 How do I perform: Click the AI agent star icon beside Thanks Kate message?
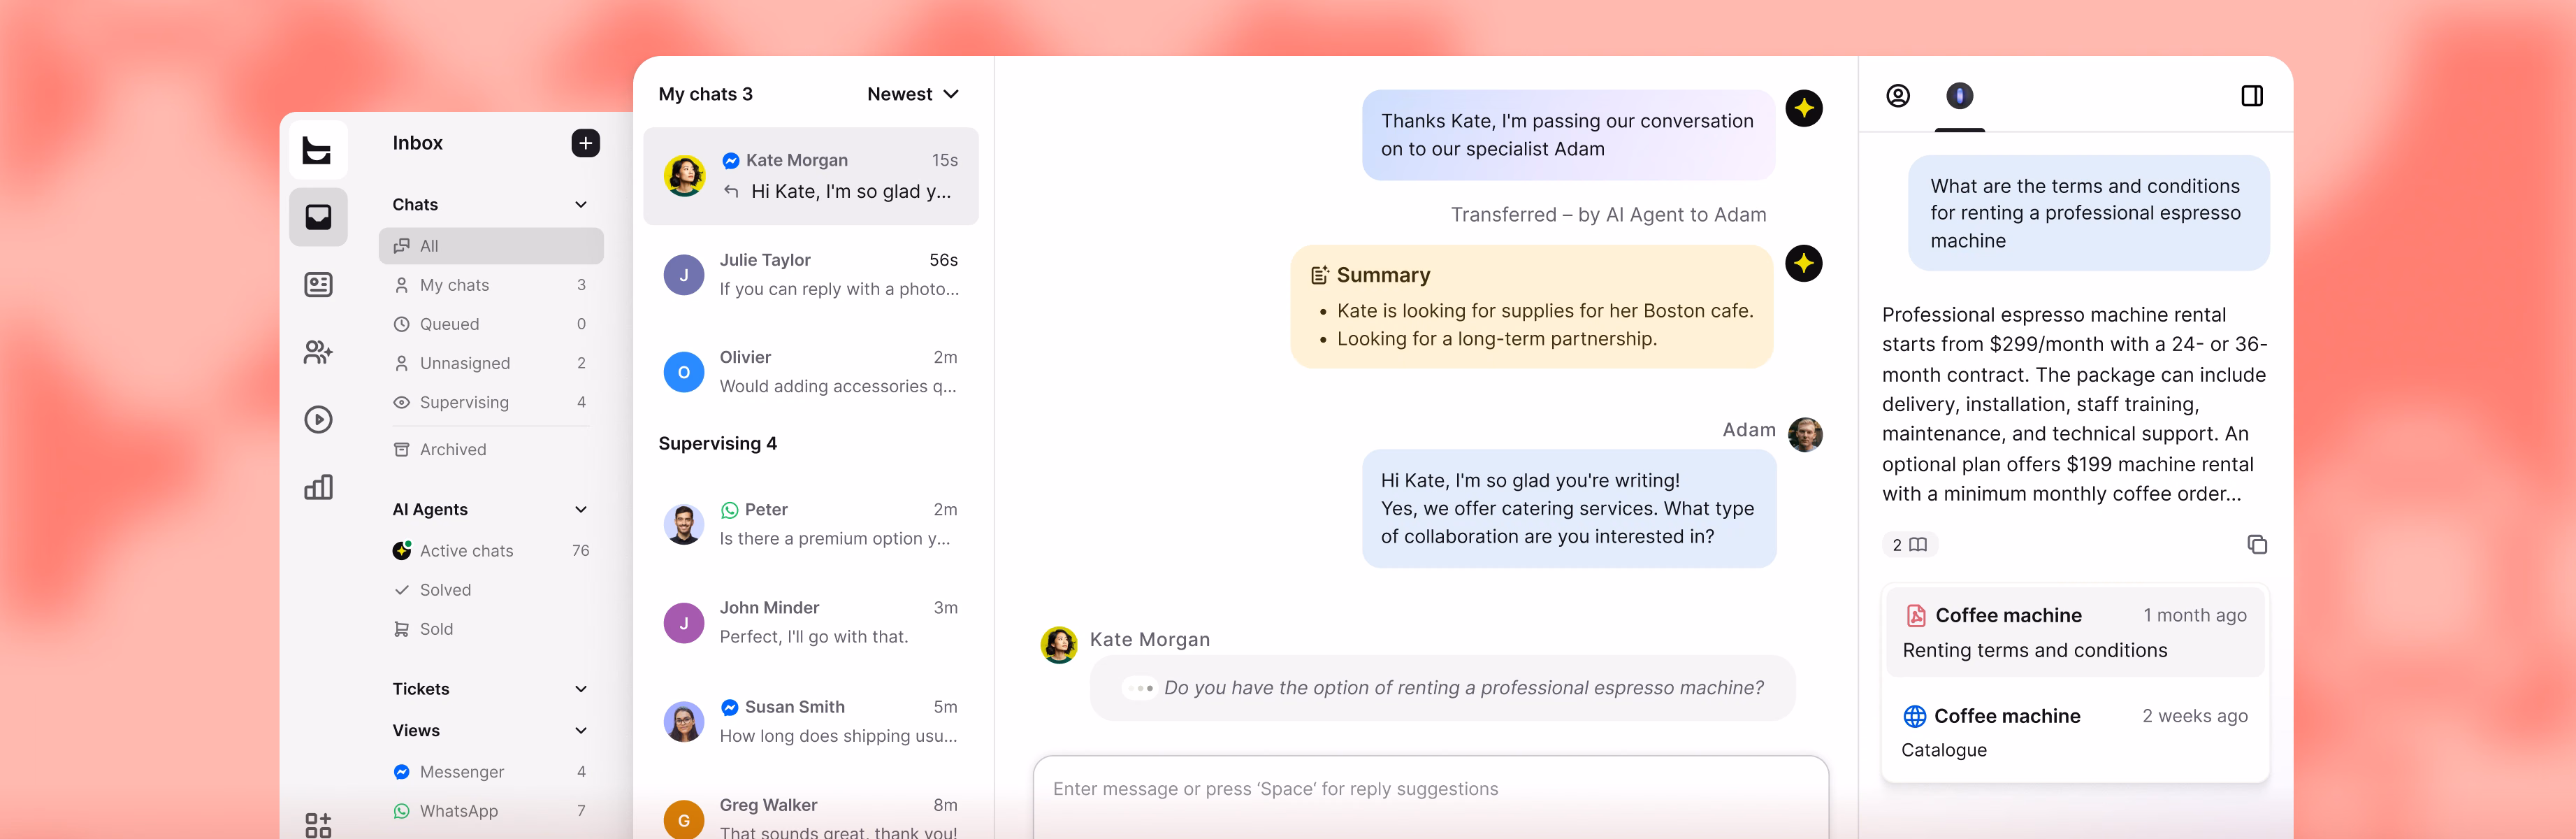point(1803,108)
